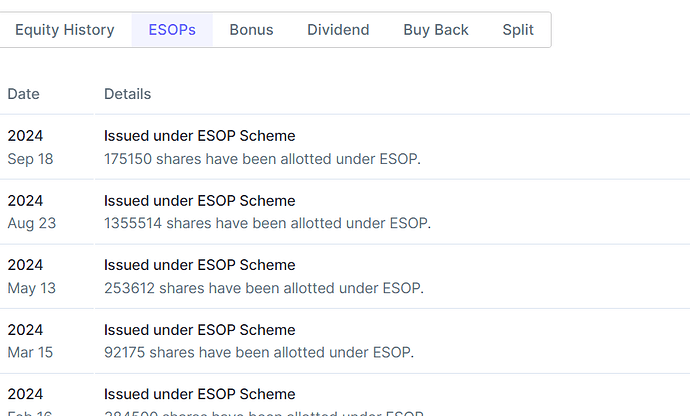
Task: Click the Date column header
Action: [24, 94]
